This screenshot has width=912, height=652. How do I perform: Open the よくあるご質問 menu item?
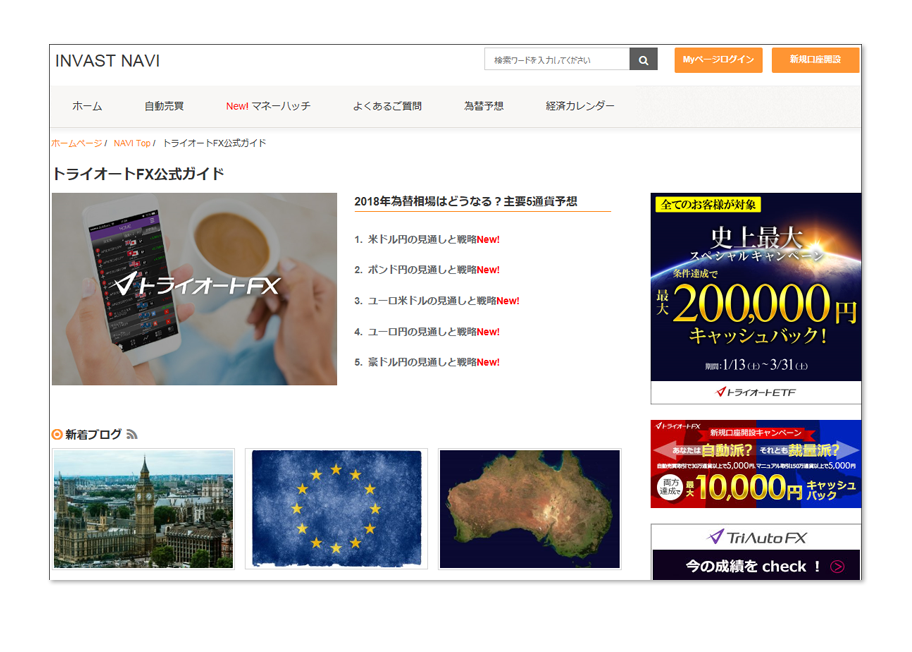click(387, 106)
